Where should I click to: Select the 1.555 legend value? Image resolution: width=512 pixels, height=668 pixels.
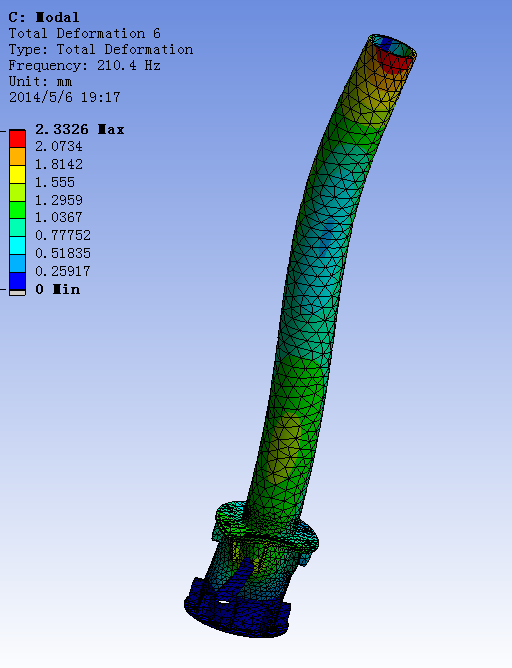coord(55,182)
